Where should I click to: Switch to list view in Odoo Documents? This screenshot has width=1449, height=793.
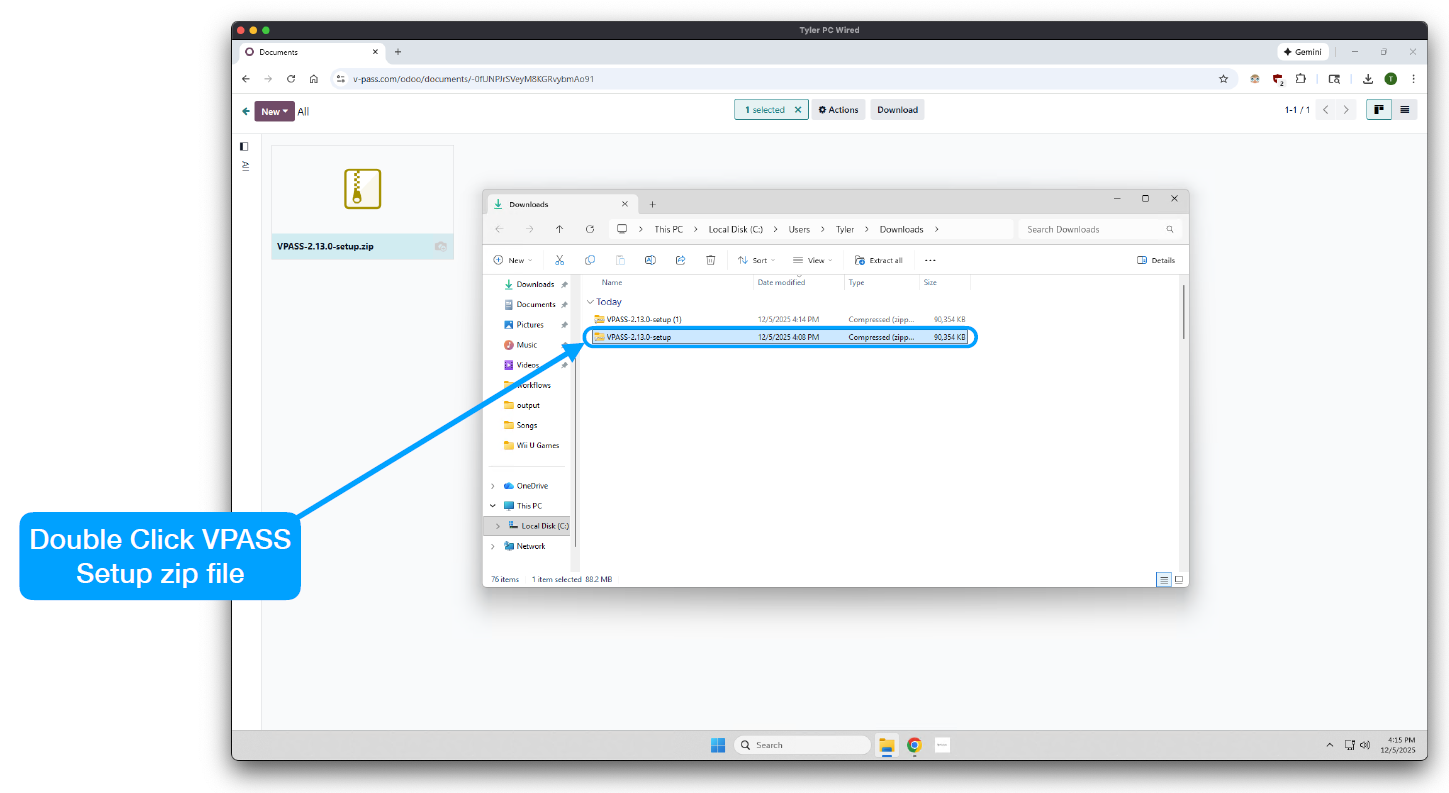click(1405, 110)
